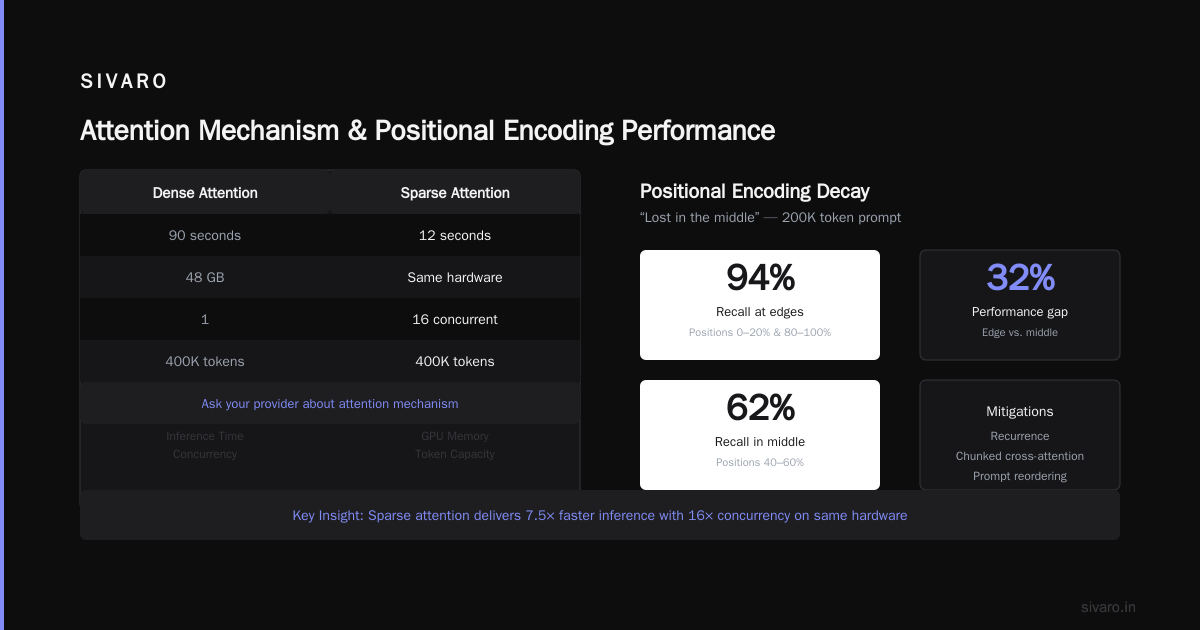The image size is (1200, 630).
Task: Visit the sivaro.in link
Action: coord(1108,607)
